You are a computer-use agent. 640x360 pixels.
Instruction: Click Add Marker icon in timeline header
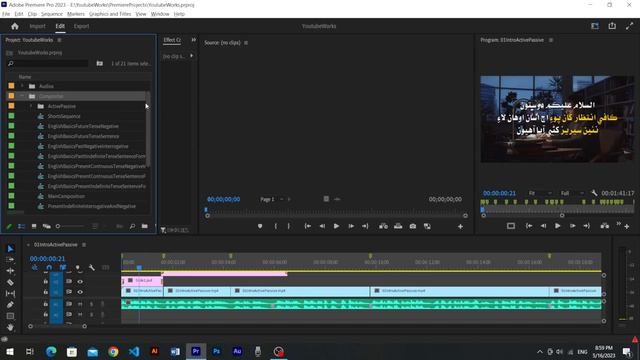coord(78,268)
